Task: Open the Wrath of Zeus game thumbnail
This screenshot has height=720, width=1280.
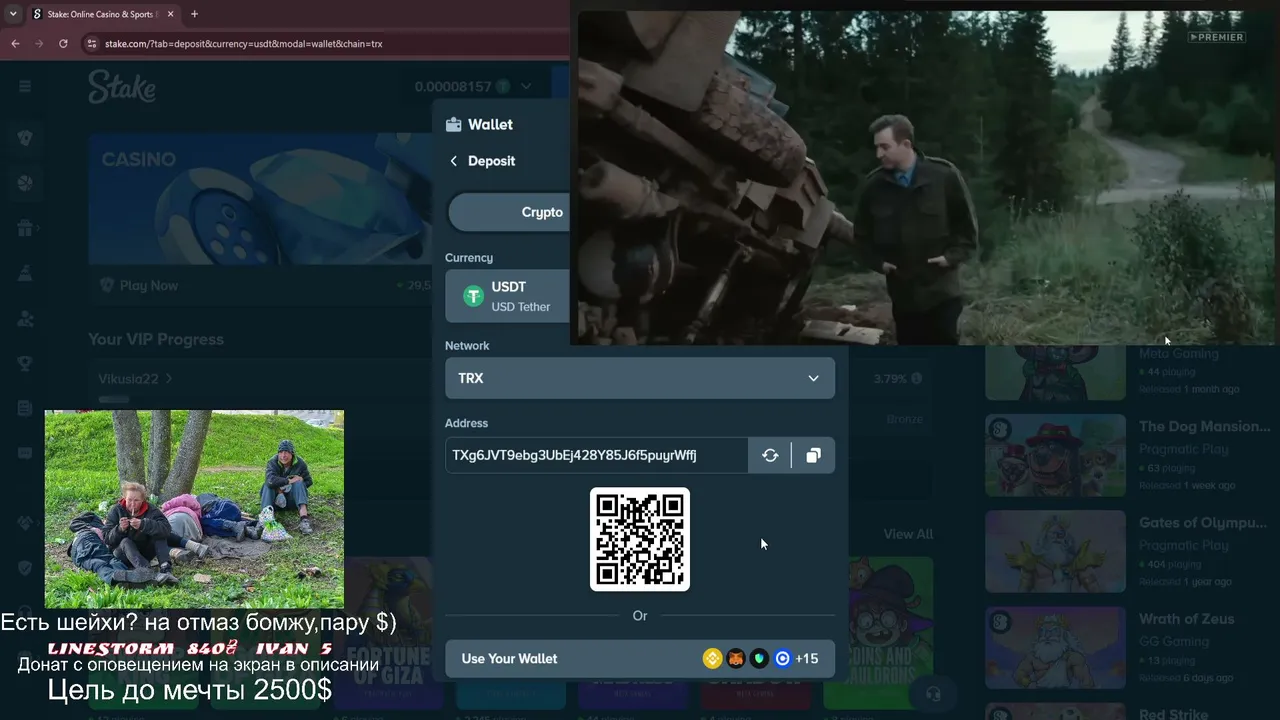Action: point(1055,647)
